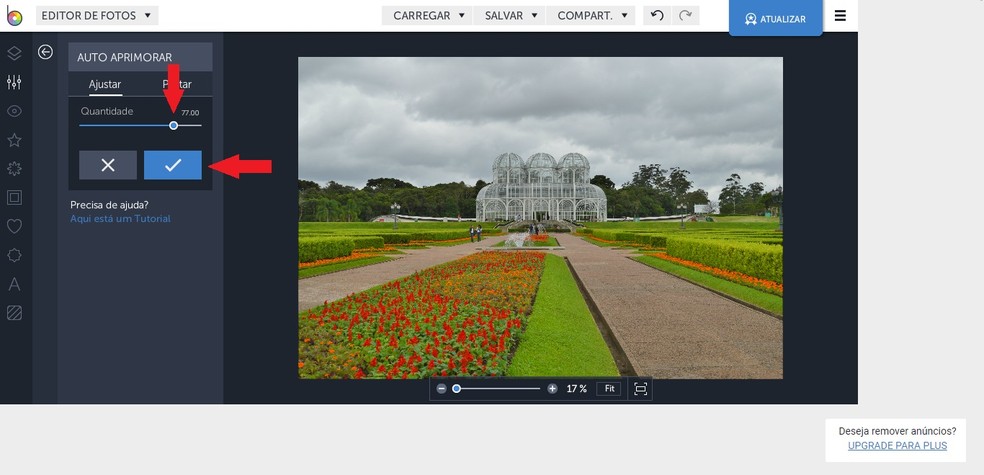Click the Quantidade slider handle

tap(174, 125)
